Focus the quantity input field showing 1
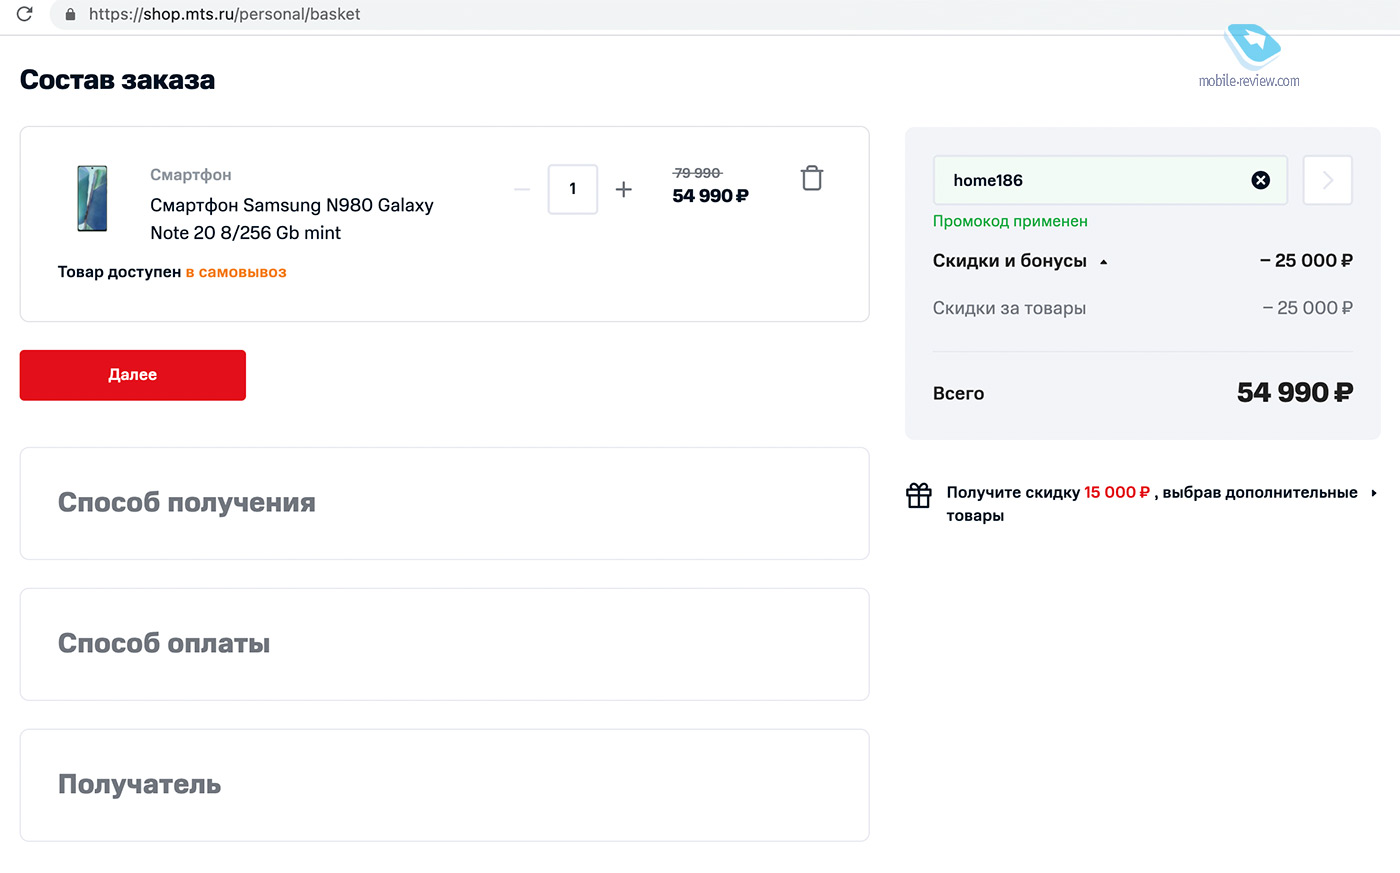 [573, 189]
